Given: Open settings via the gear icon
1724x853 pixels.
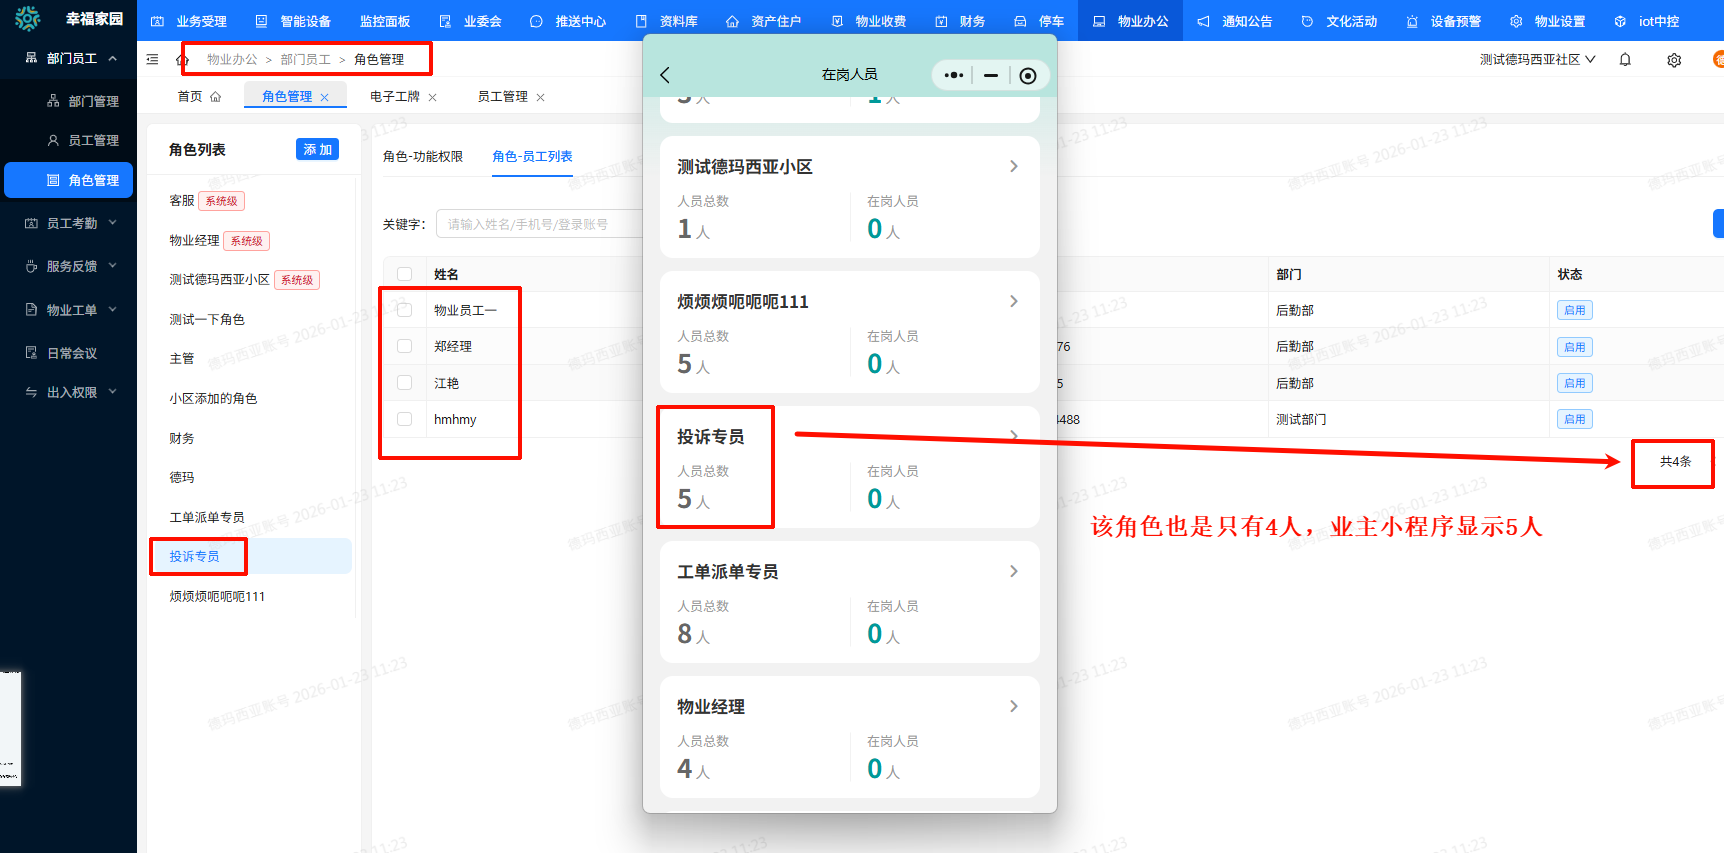Looking at the screenshot, I should pos(1674,60).
